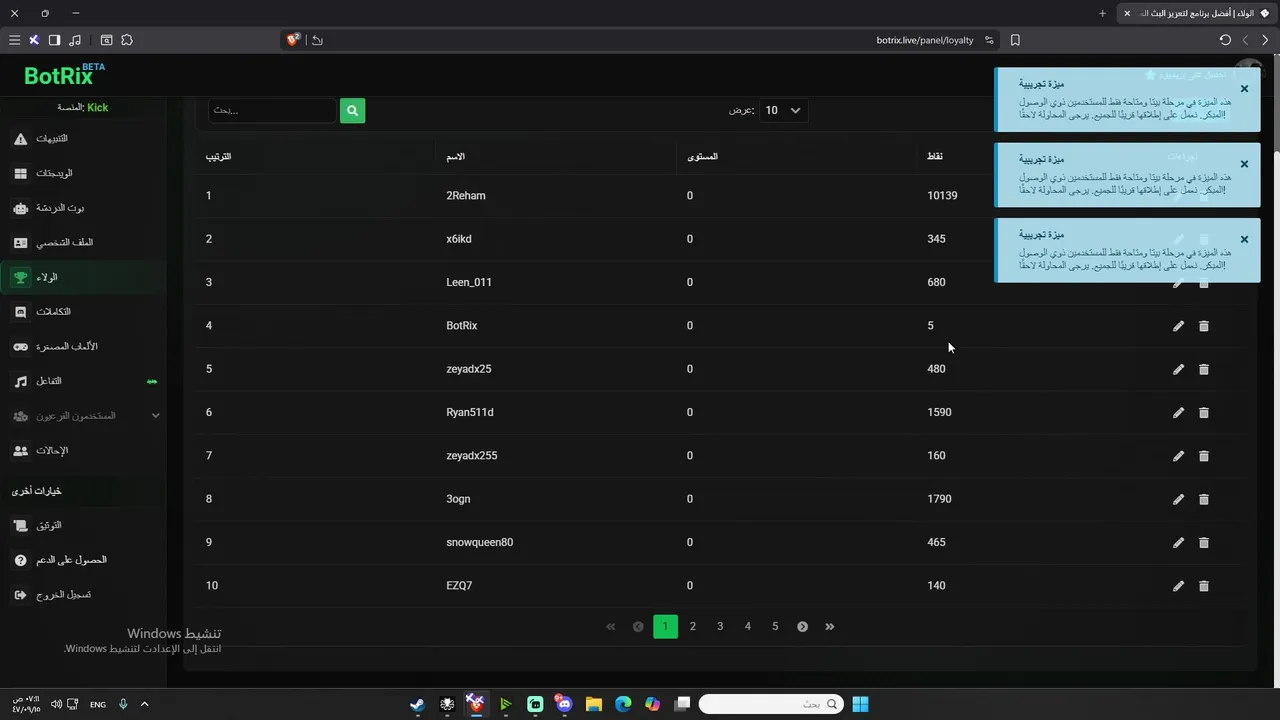1280x720 pixels.
Task: Click the browser music note playlist icon
Action: pyautogui.click(x=75, y=40)
